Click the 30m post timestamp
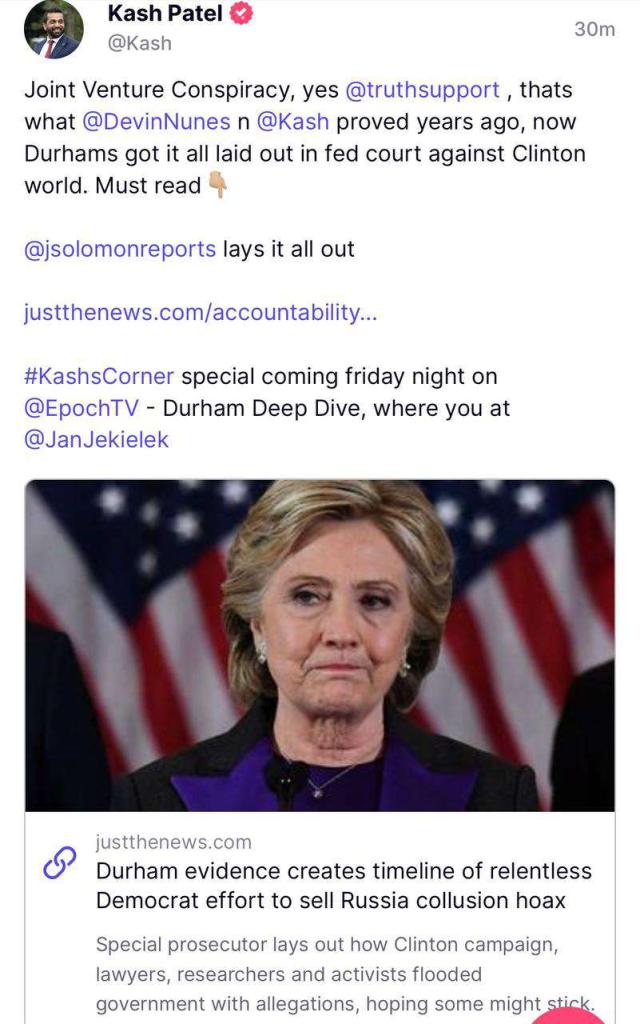The width and height of the screenshot is (640, 1024). pos(594,29)
